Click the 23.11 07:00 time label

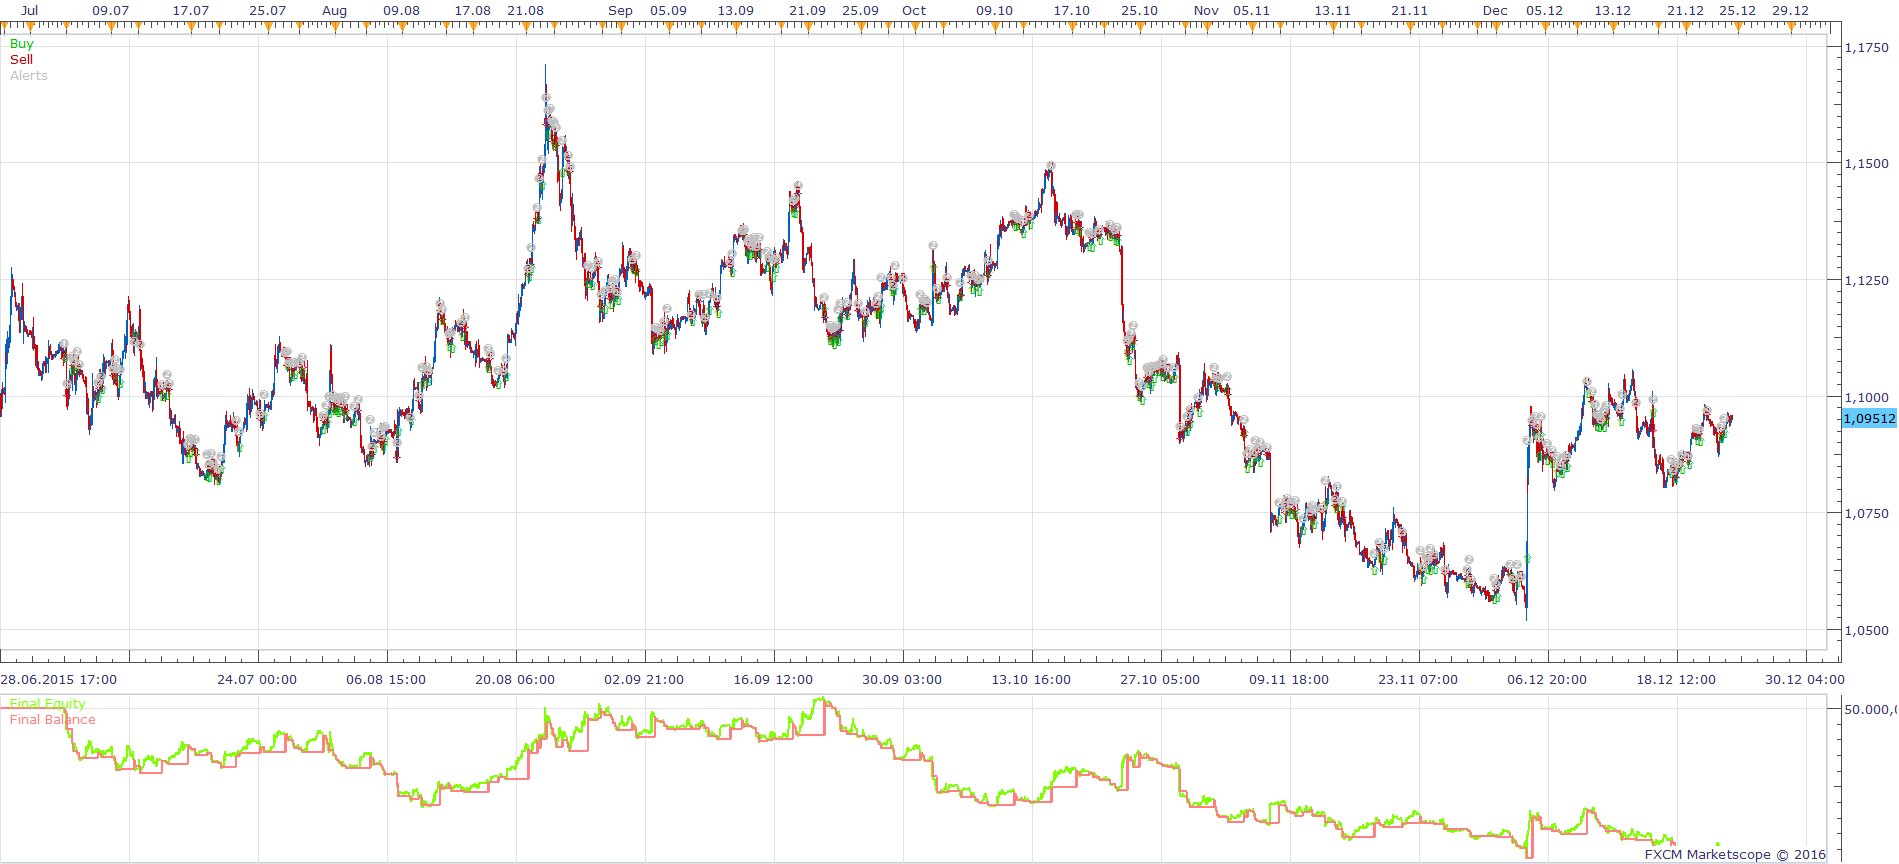click(1418, 680)
